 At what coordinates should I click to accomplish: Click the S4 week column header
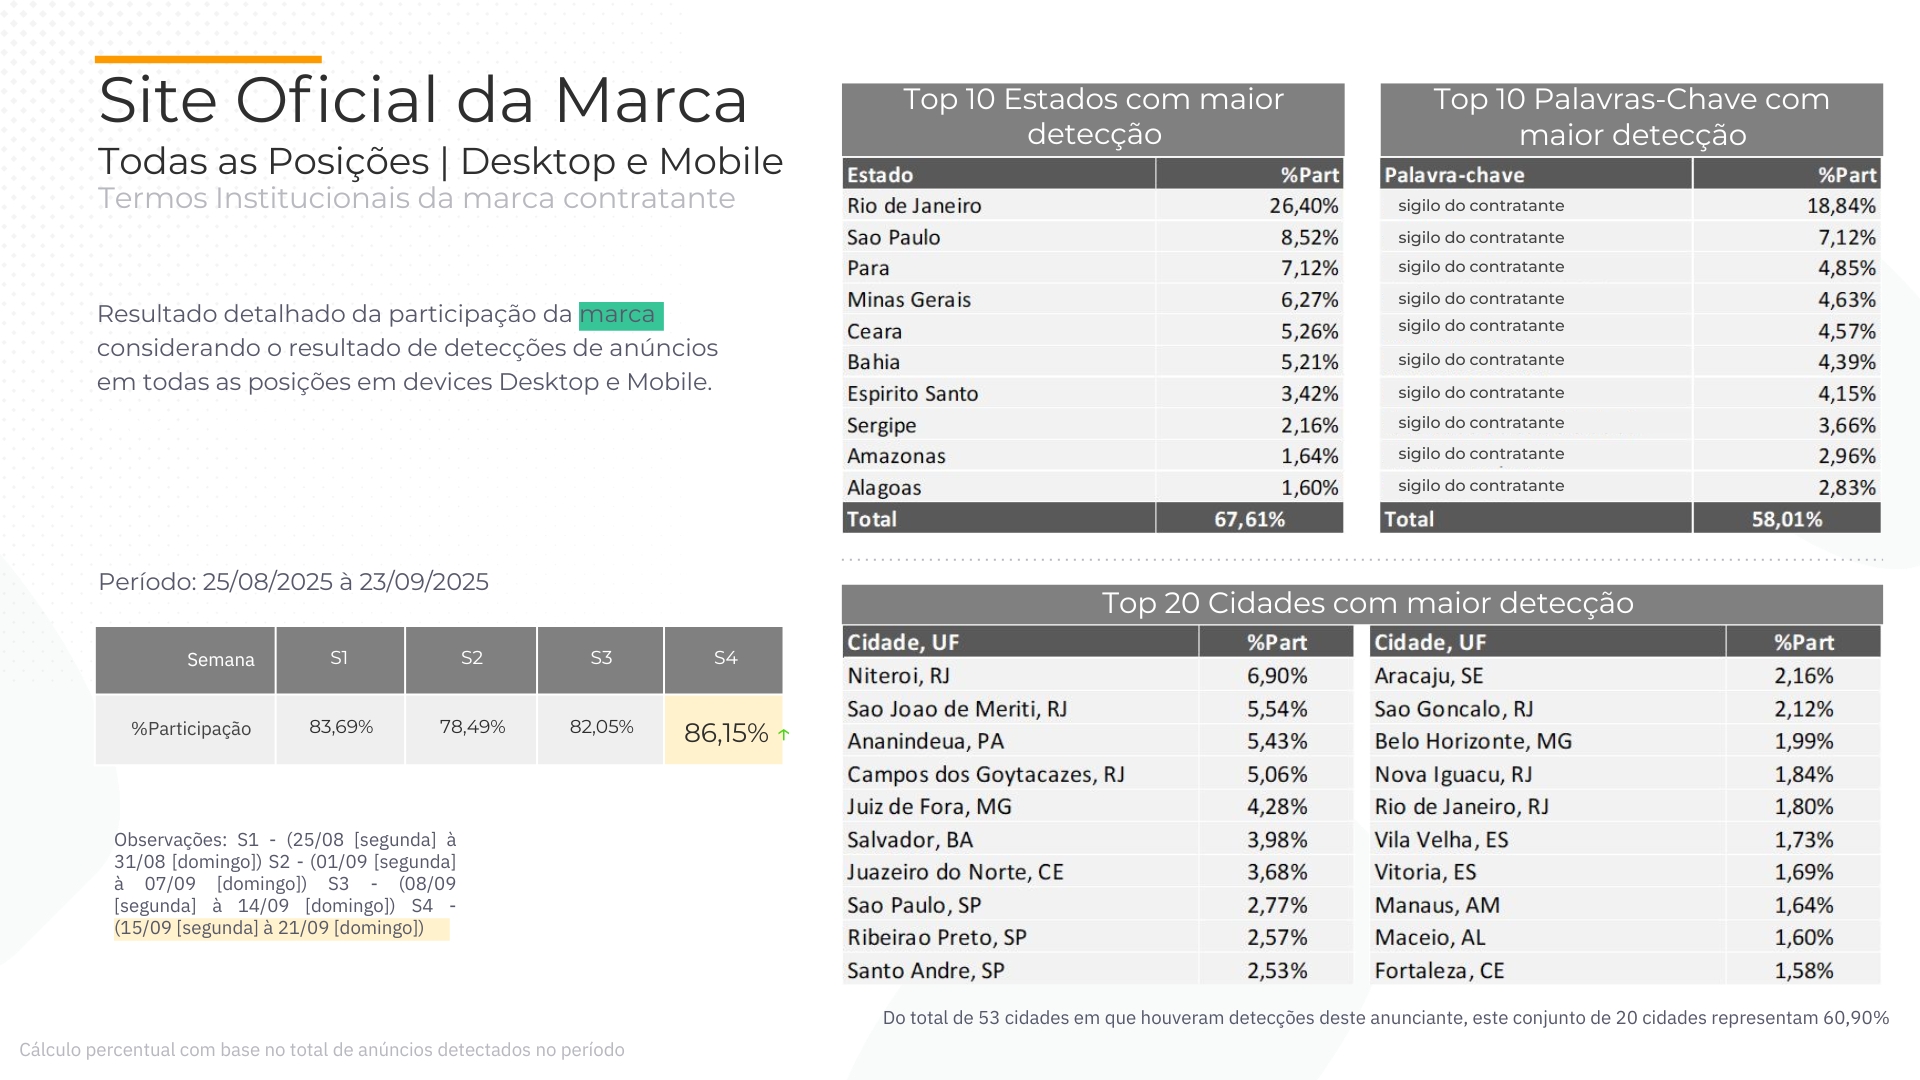coord(724,658)
